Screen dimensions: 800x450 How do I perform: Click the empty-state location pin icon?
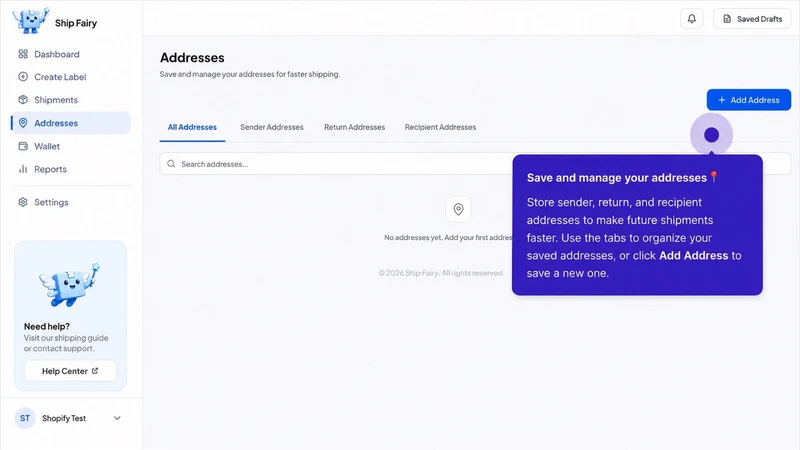click(458, 209)
